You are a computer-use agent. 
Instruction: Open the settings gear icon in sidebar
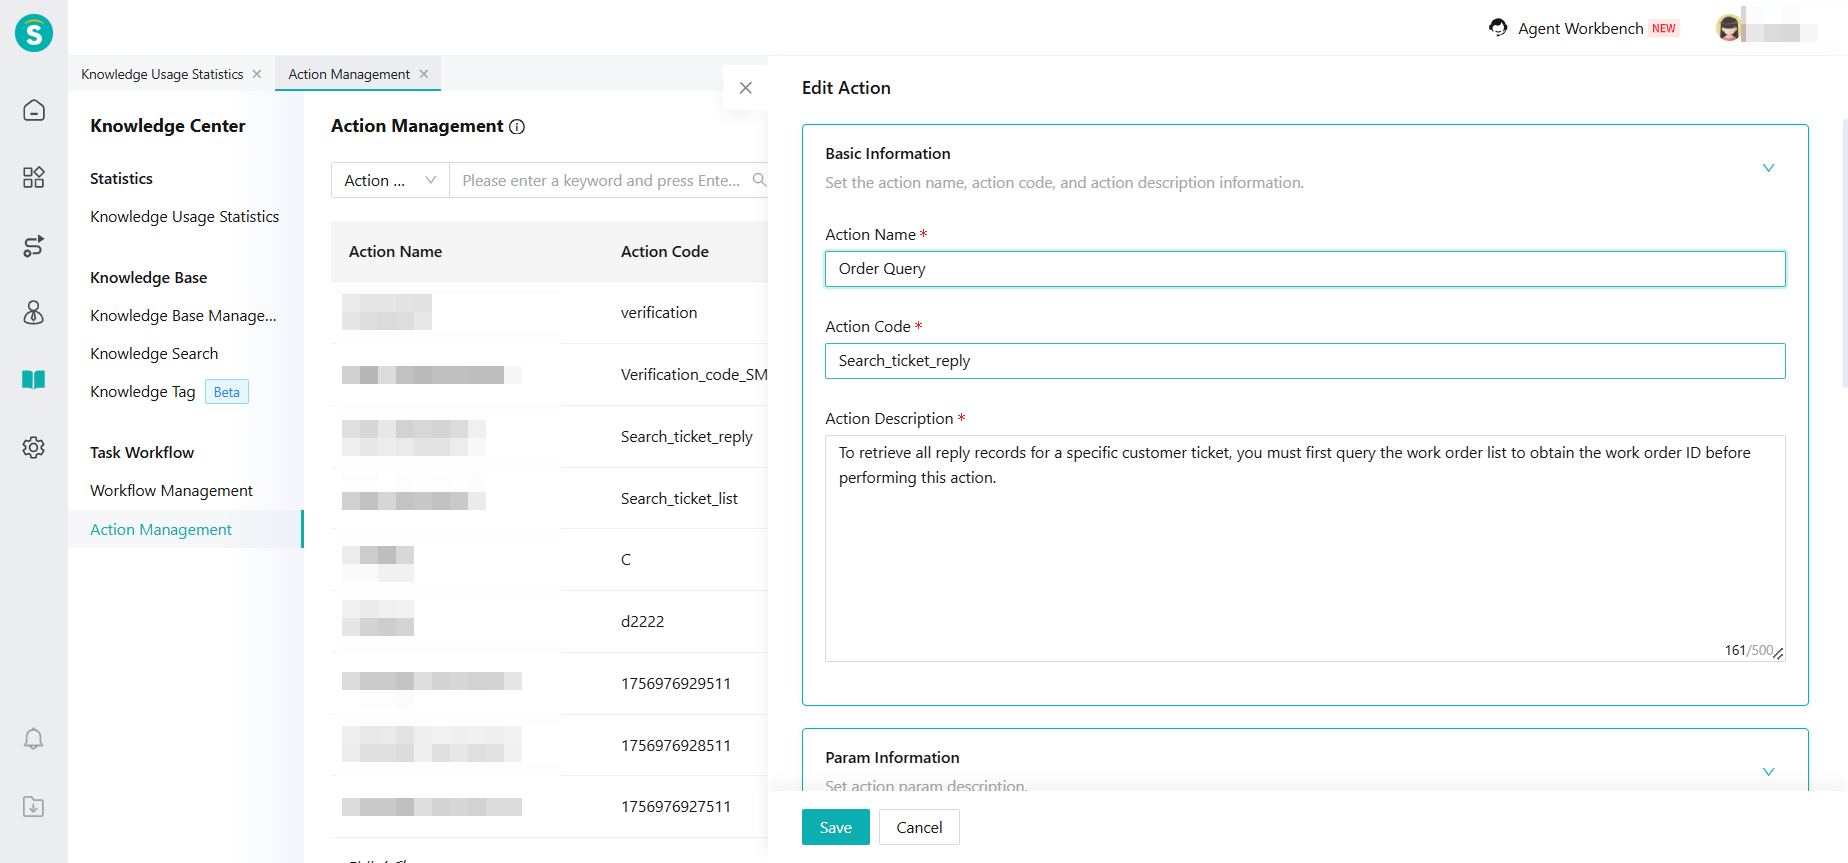click(34, 447)
